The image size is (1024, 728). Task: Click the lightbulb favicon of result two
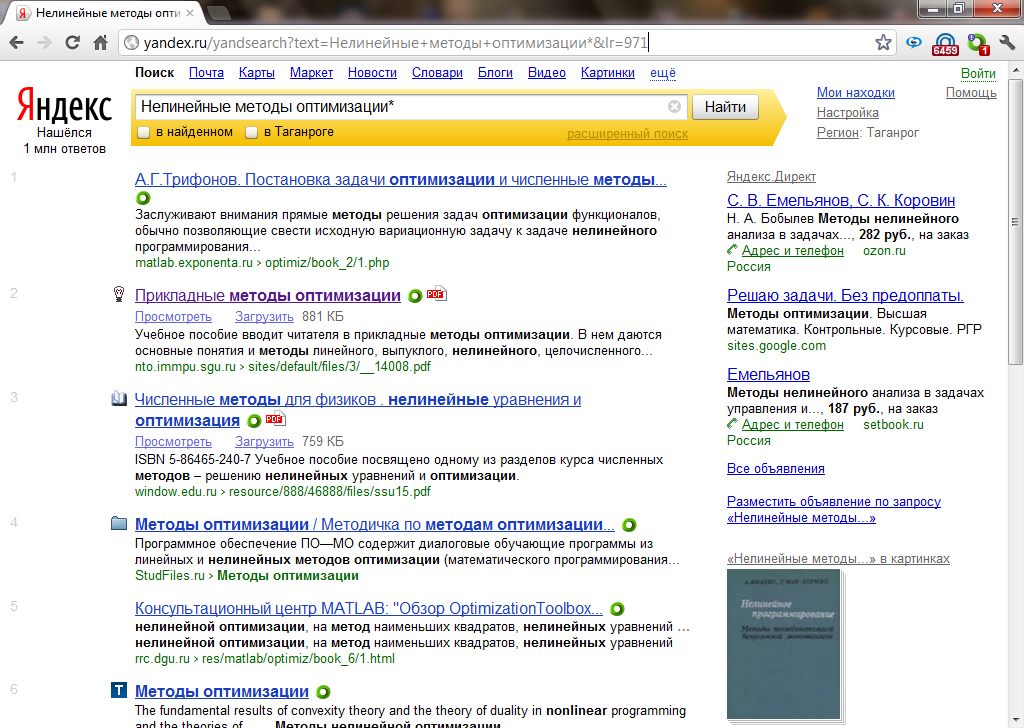(x=119, y=294)
